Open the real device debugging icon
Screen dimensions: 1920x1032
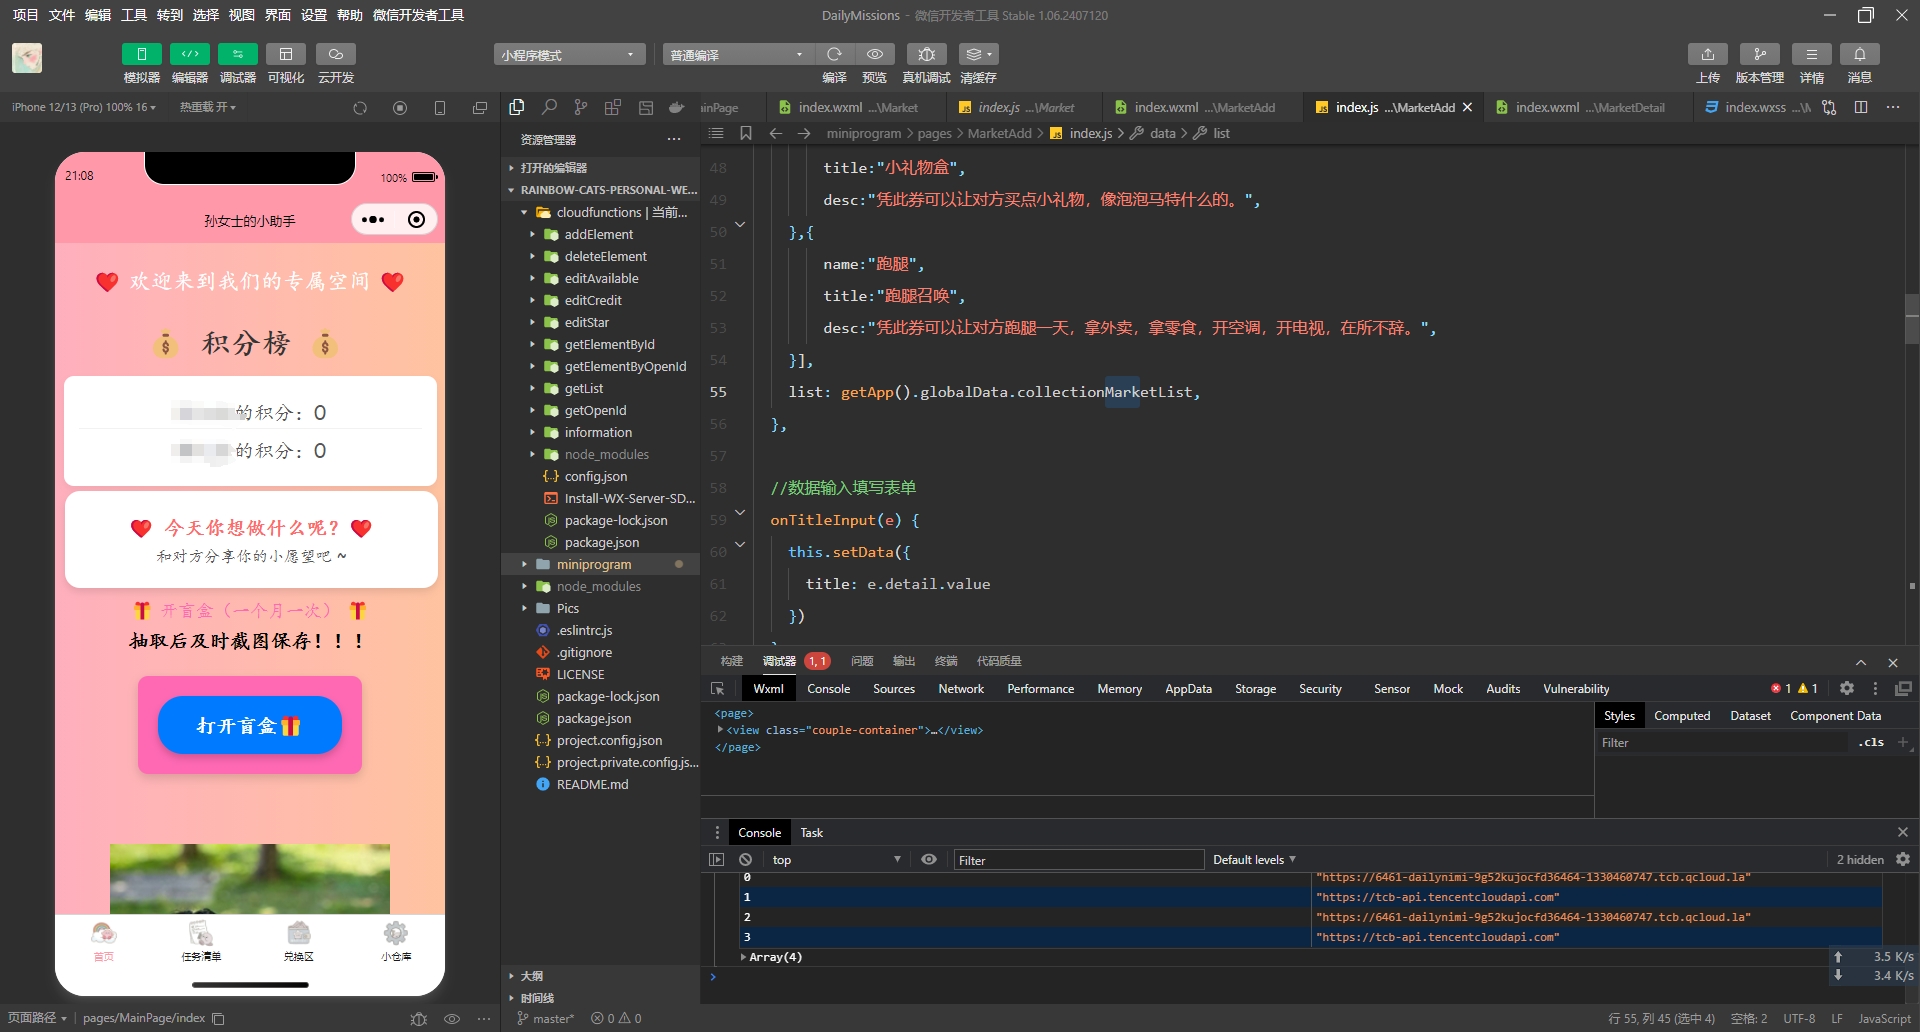pyautogui.click(x=926, y=54)
